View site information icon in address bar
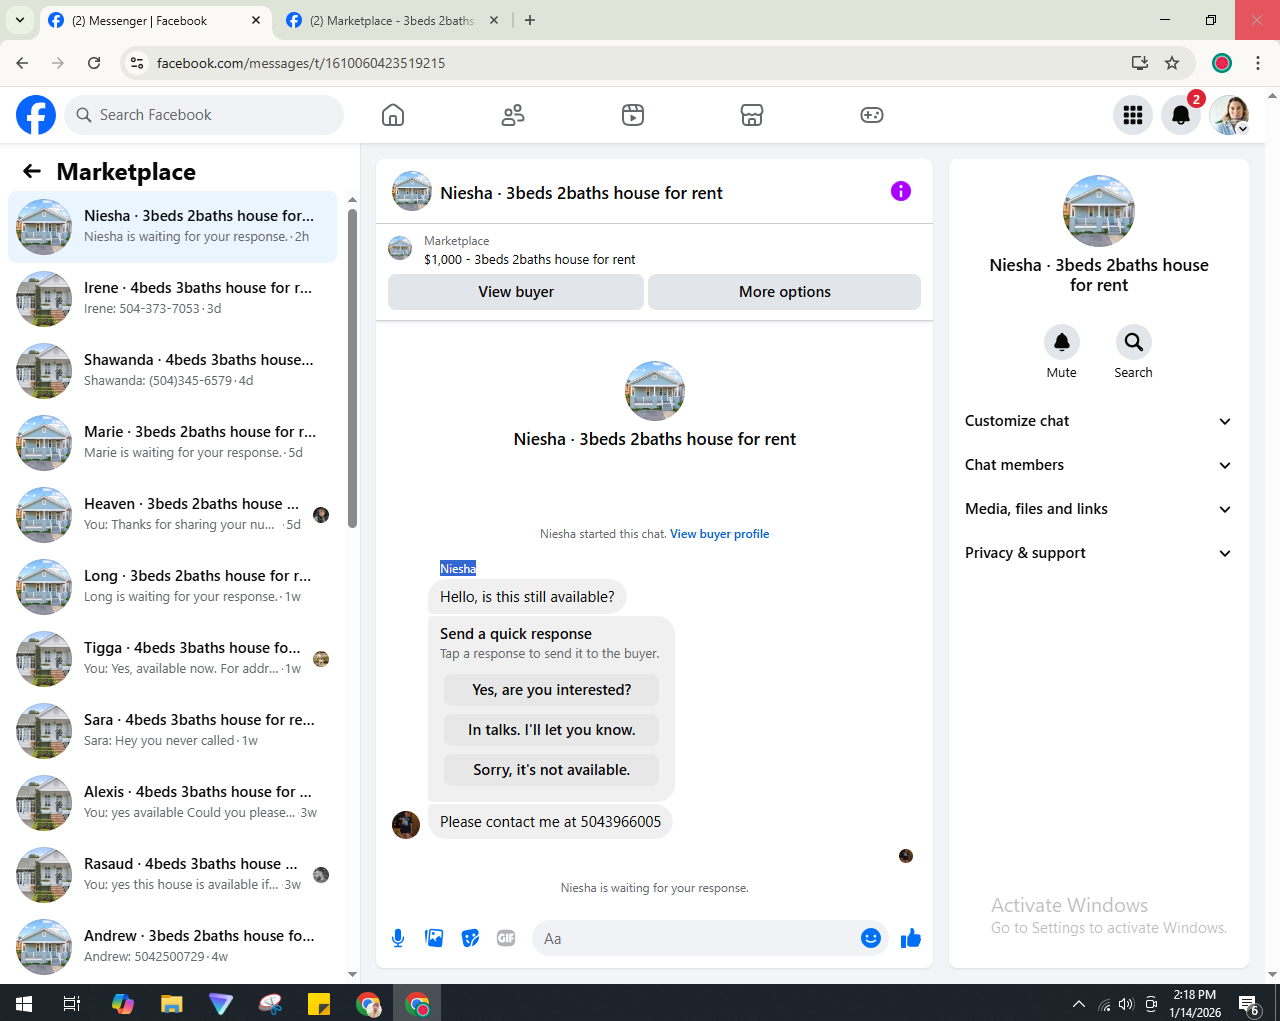1280x1021 pixels. click(137, 63)
